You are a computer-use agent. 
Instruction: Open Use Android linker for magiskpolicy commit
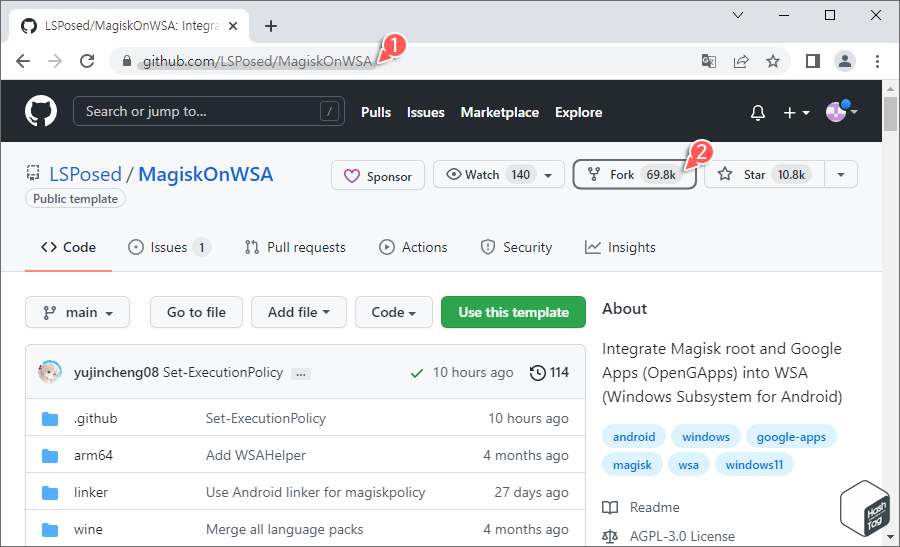pyautogui.click(x=315, y=492)
